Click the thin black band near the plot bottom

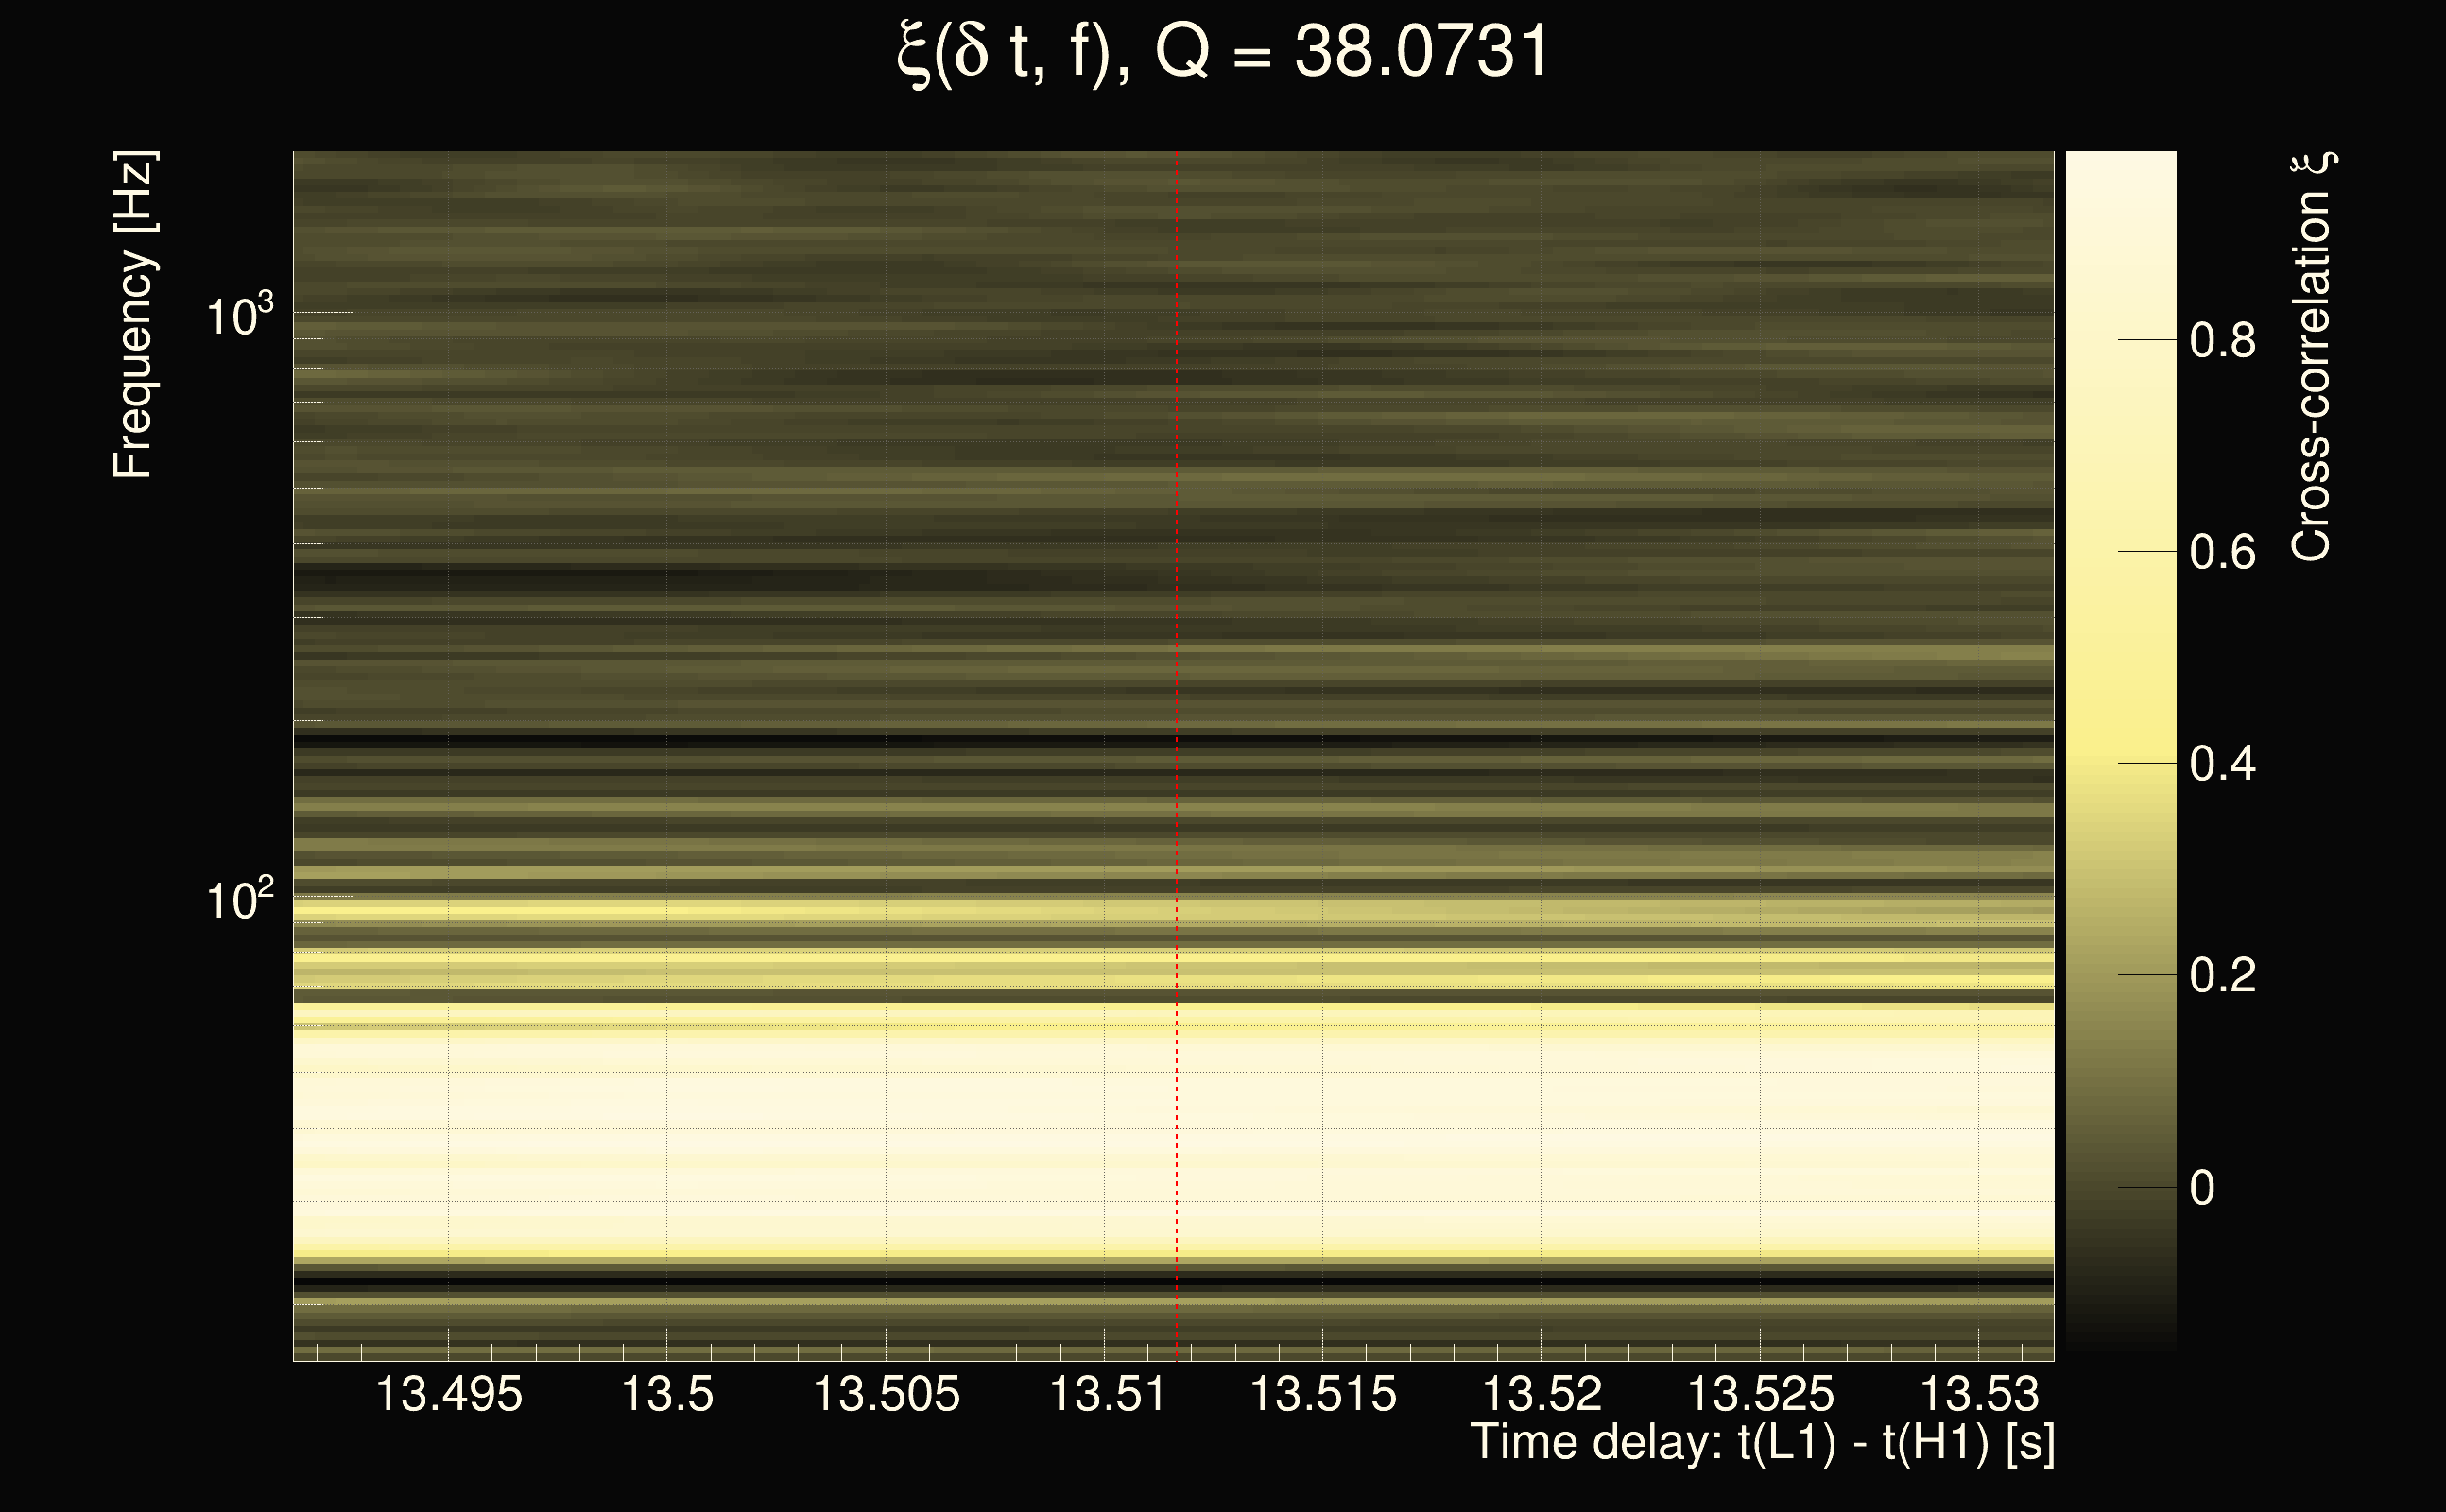click(1000, 1280)
